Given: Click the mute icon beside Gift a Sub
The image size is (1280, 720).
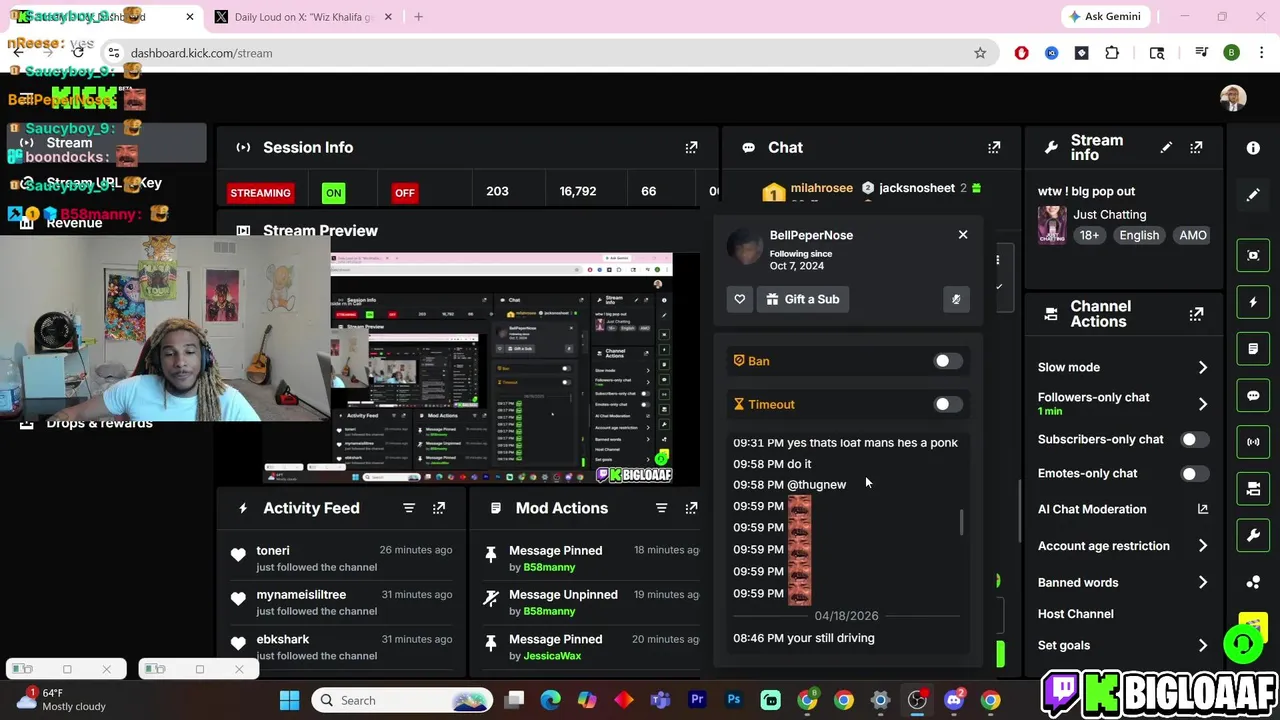Looking at the screenshot, I should tap(956, 299).
